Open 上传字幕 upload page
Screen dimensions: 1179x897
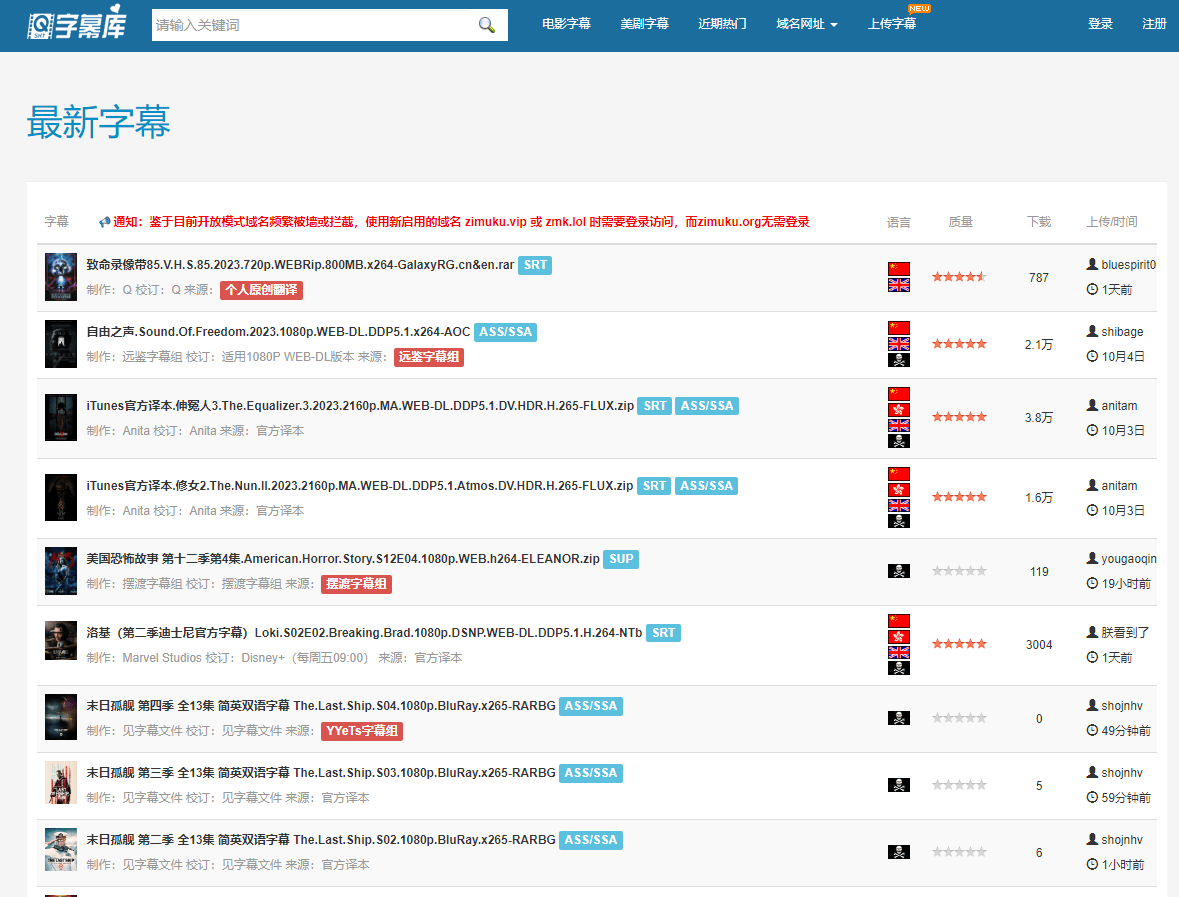point(892,24)
